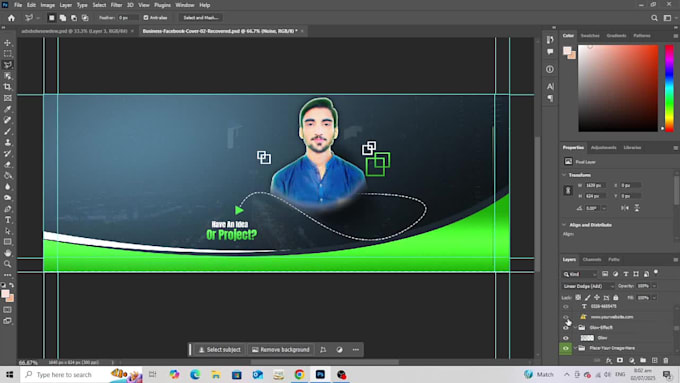Toggle visibility of Place-Your-Image-Here group
The image size is (680, 383).
(566, 348)
